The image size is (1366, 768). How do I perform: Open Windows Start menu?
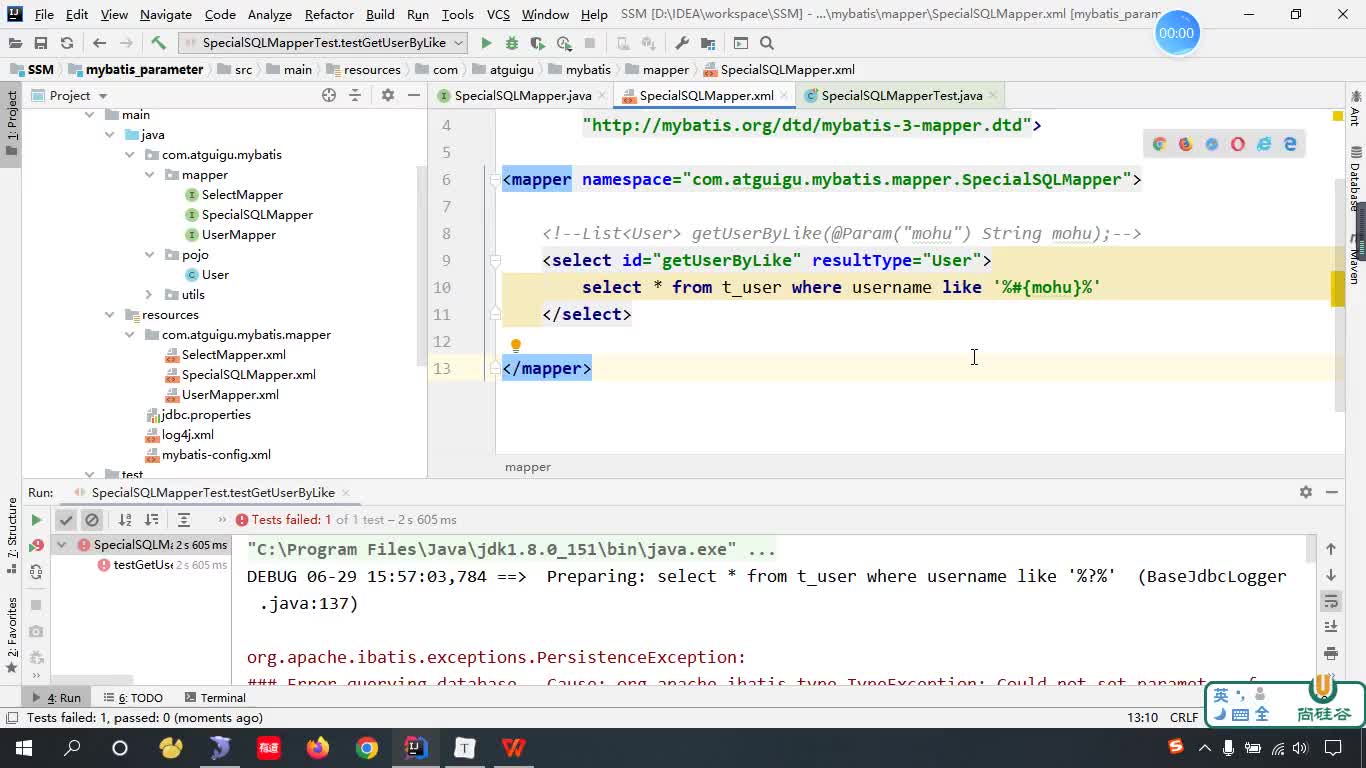[24, 748]
